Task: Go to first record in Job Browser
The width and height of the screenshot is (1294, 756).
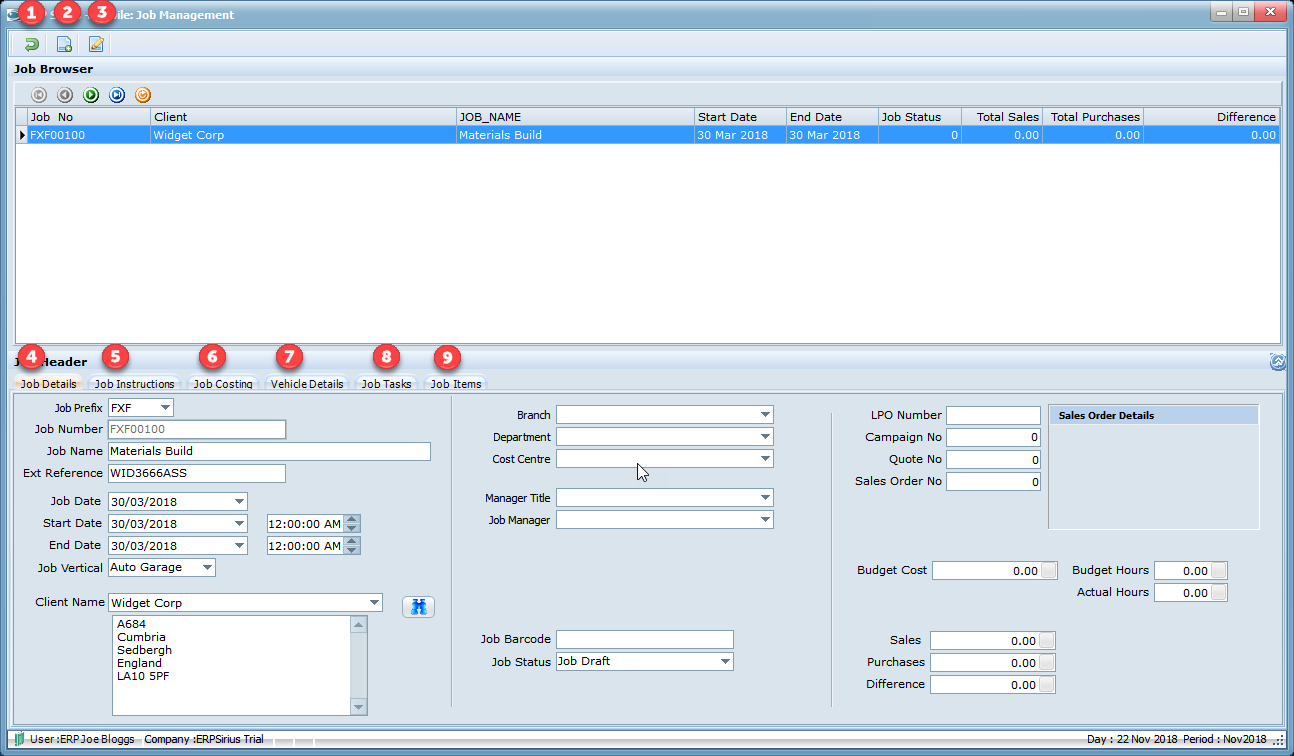Action: point(39,95)
